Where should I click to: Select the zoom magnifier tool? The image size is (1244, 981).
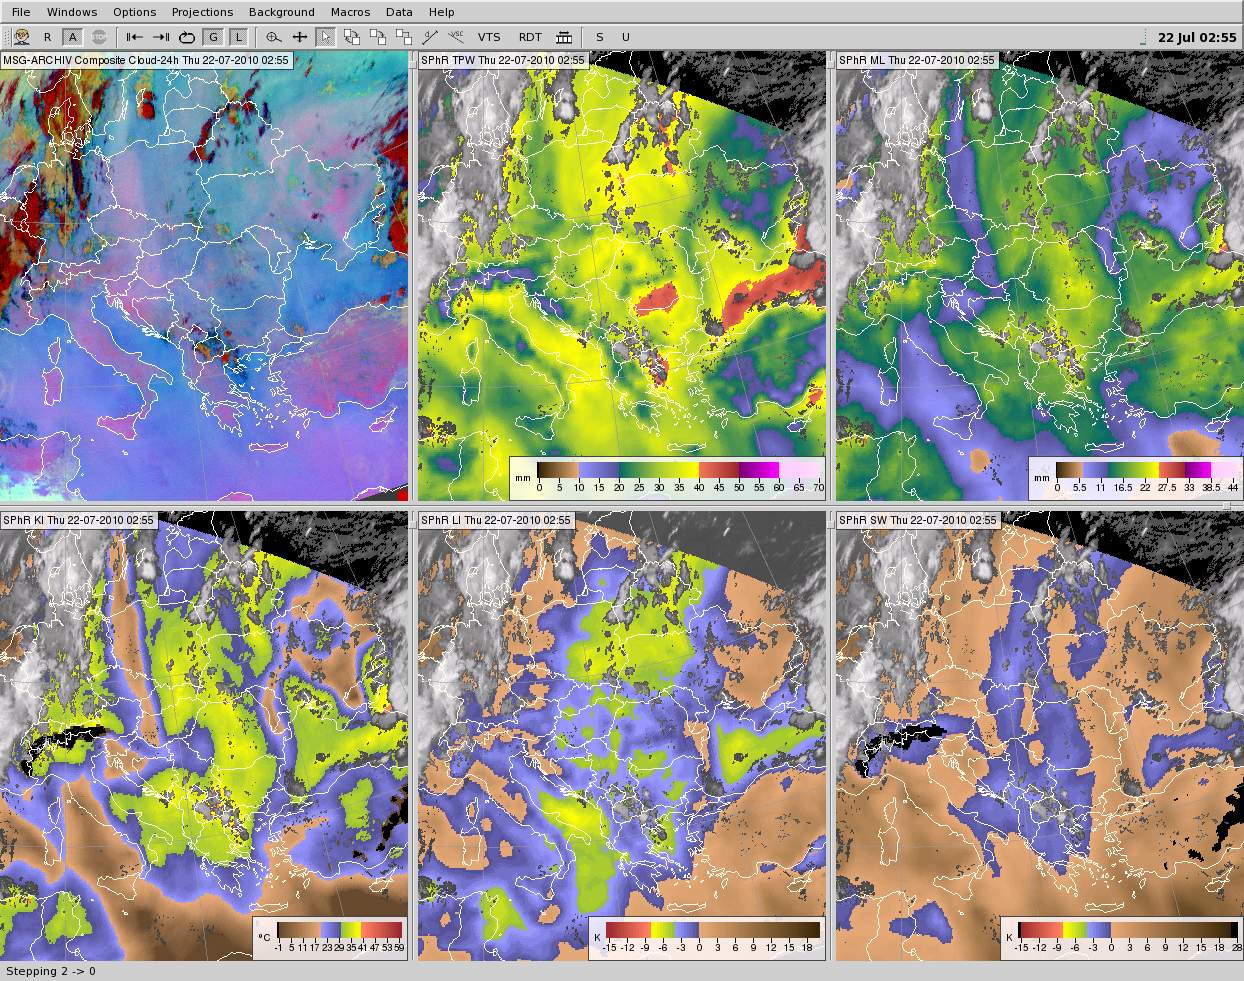[273, 37]
